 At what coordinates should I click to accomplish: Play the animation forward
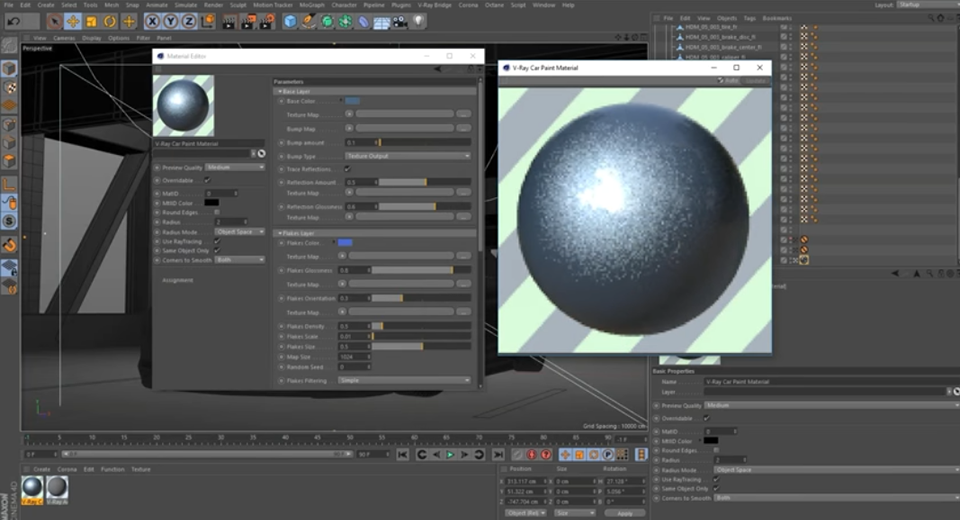pyautogui.click(x=450, y=454)
